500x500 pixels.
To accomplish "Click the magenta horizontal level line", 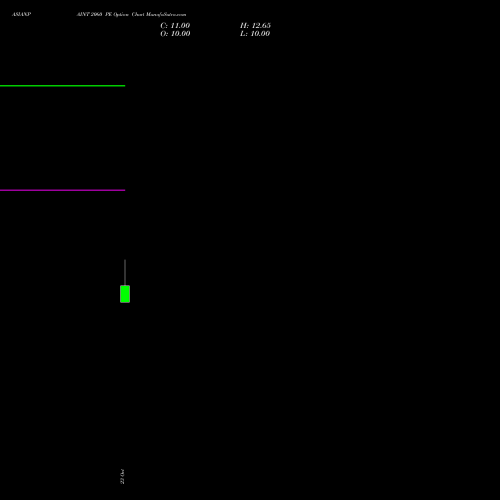I will click(x=62, y=190).
